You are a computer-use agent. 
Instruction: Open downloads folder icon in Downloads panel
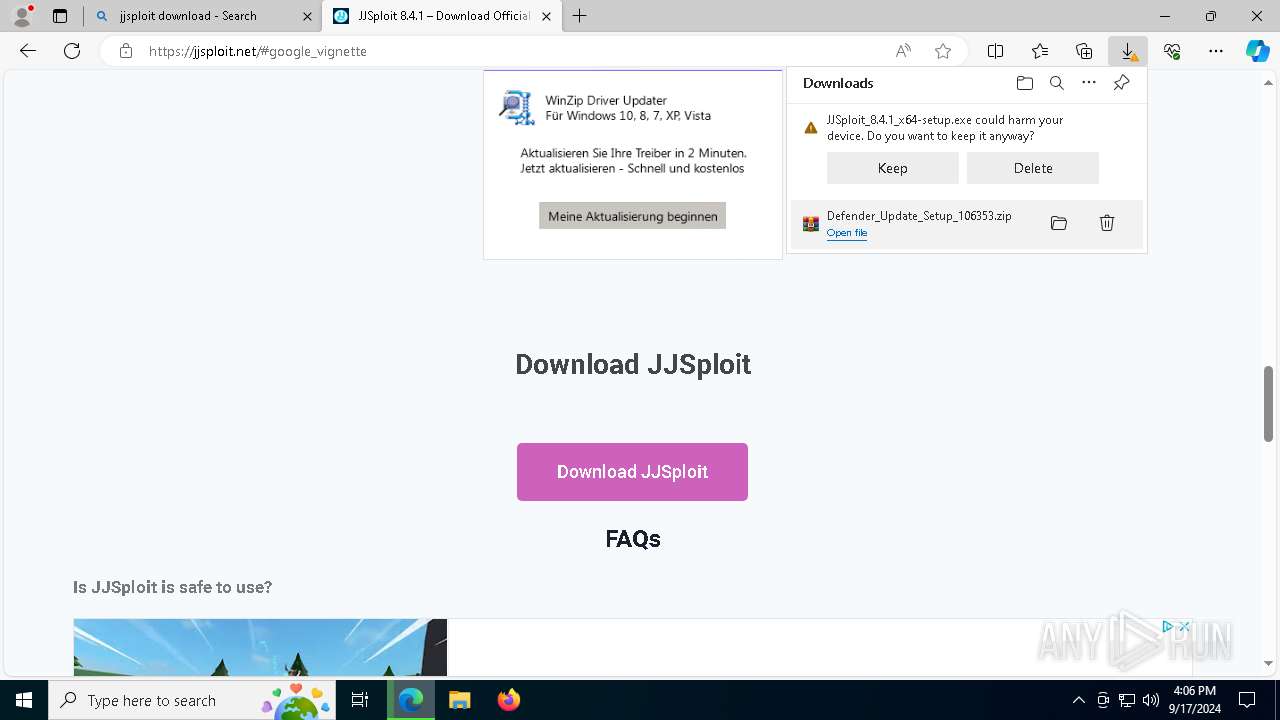1025,83
